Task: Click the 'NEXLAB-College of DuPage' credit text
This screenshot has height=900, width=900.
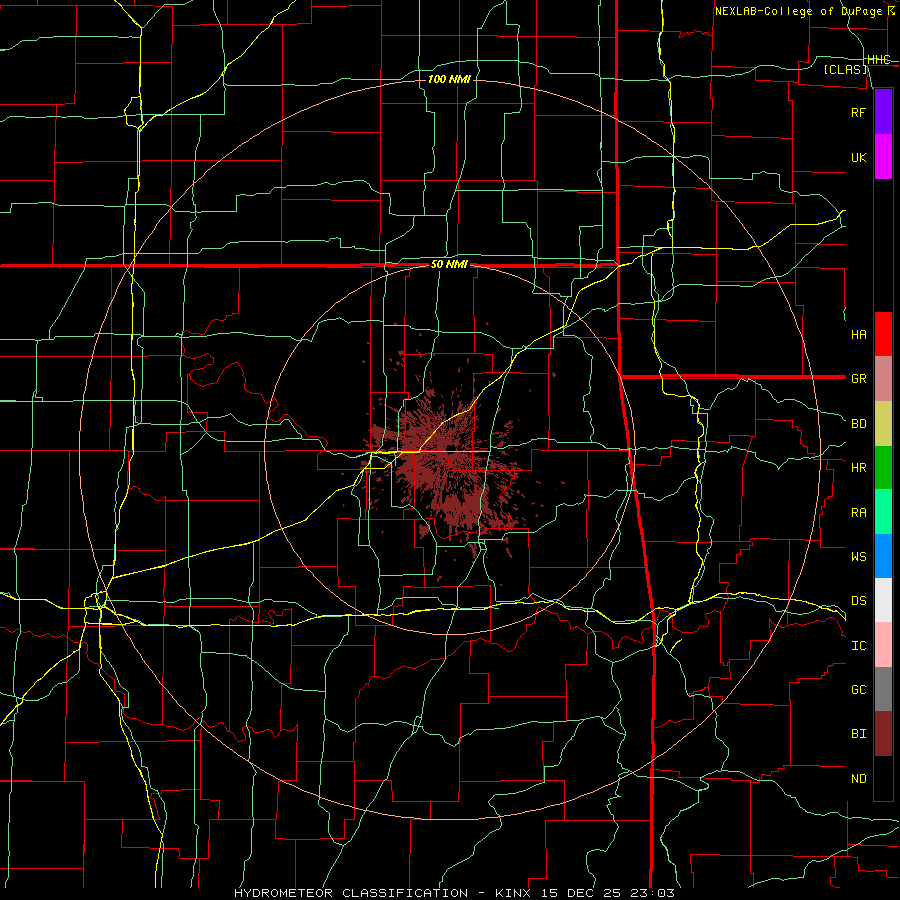Action: click(798, 11)
